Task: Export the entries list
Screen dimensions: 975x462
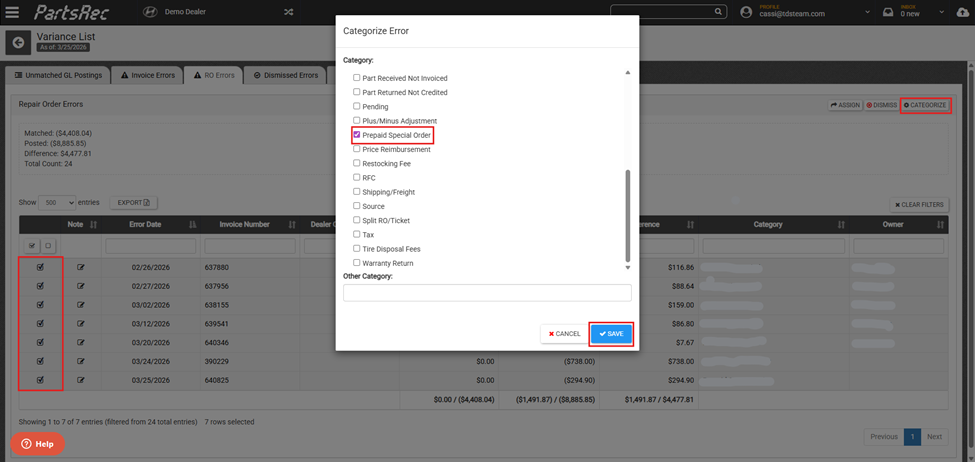Action: (x=134, y=203)
